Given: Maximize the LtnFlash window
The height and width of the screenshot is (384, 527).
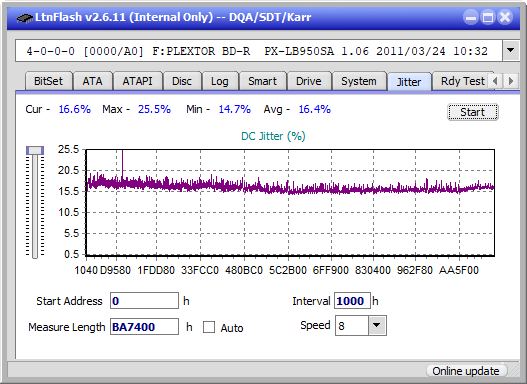Looking at the screenshot, I should [488, 17].
